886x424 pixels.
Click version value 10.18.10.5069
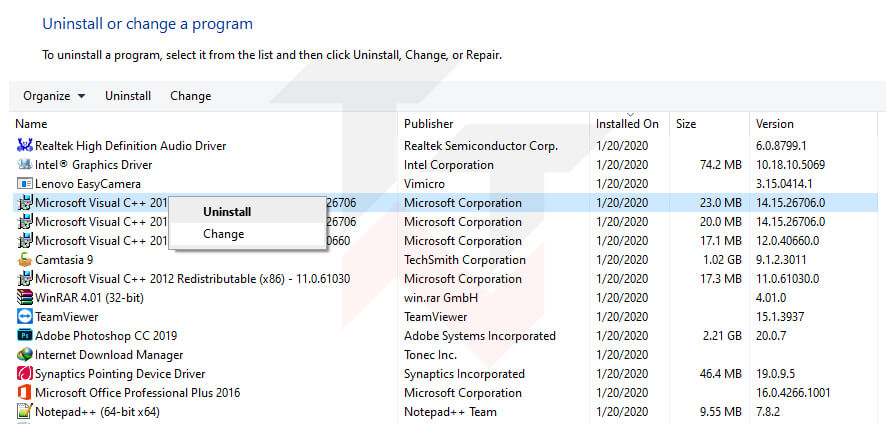pos(791,165)
